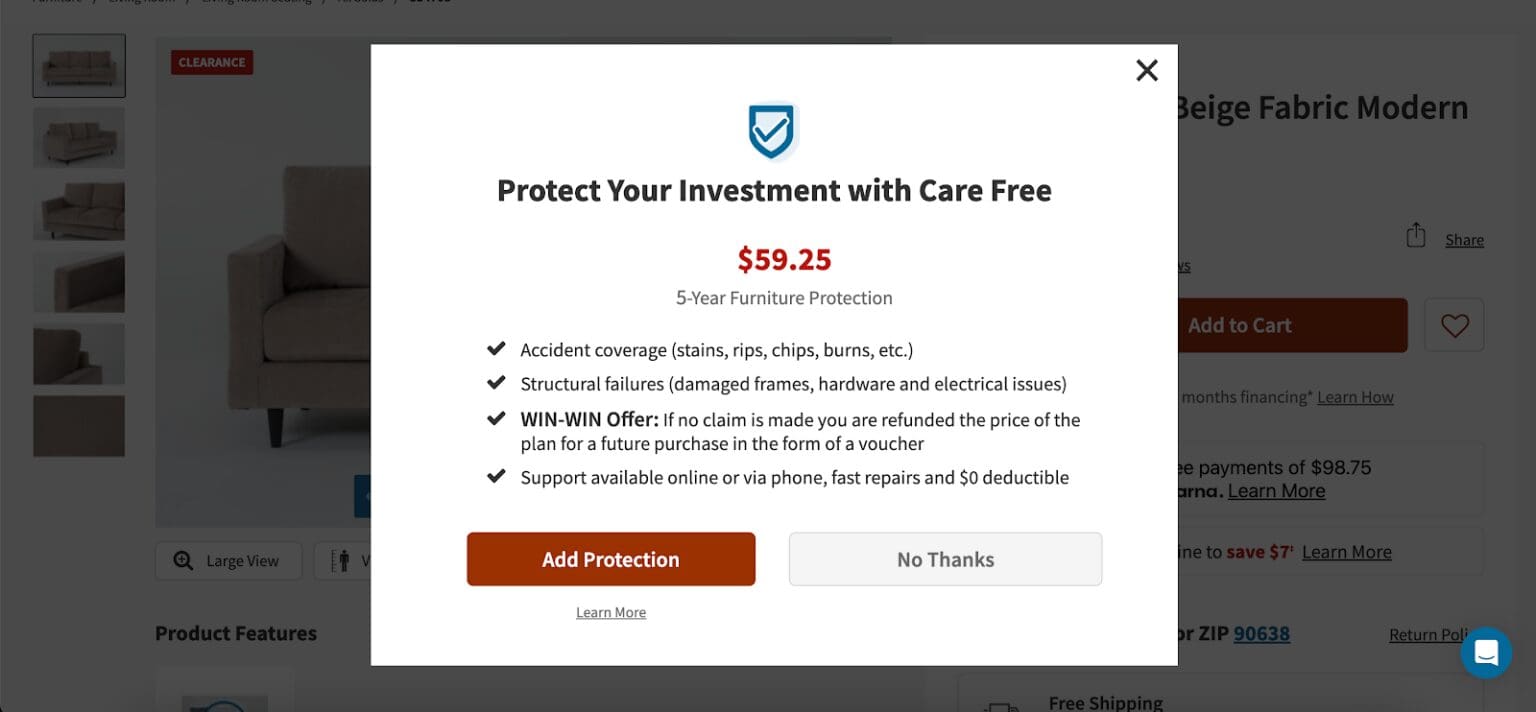Viewport: 1536px width, 712px height.
Task: Toggle the heart wishlist icon
Action: tap(1454, 325)
